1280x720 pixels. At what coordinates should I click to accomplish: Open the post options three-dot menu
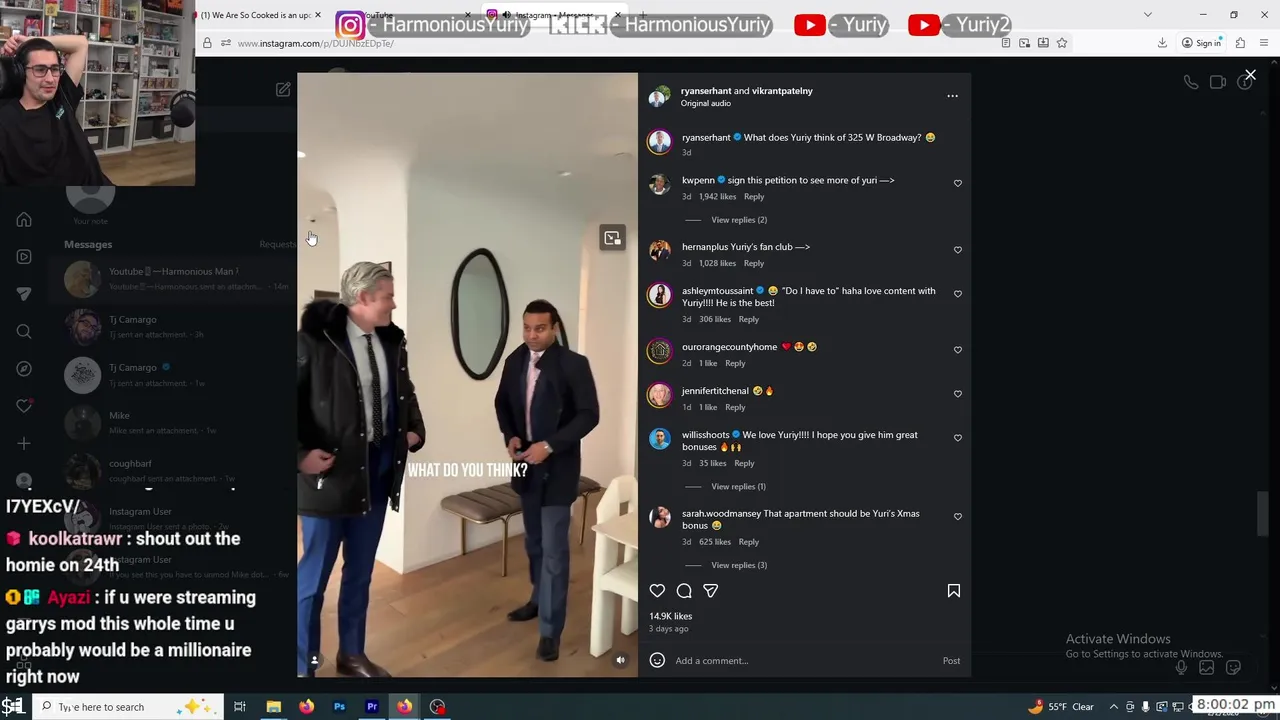click(x=952, y=96)
